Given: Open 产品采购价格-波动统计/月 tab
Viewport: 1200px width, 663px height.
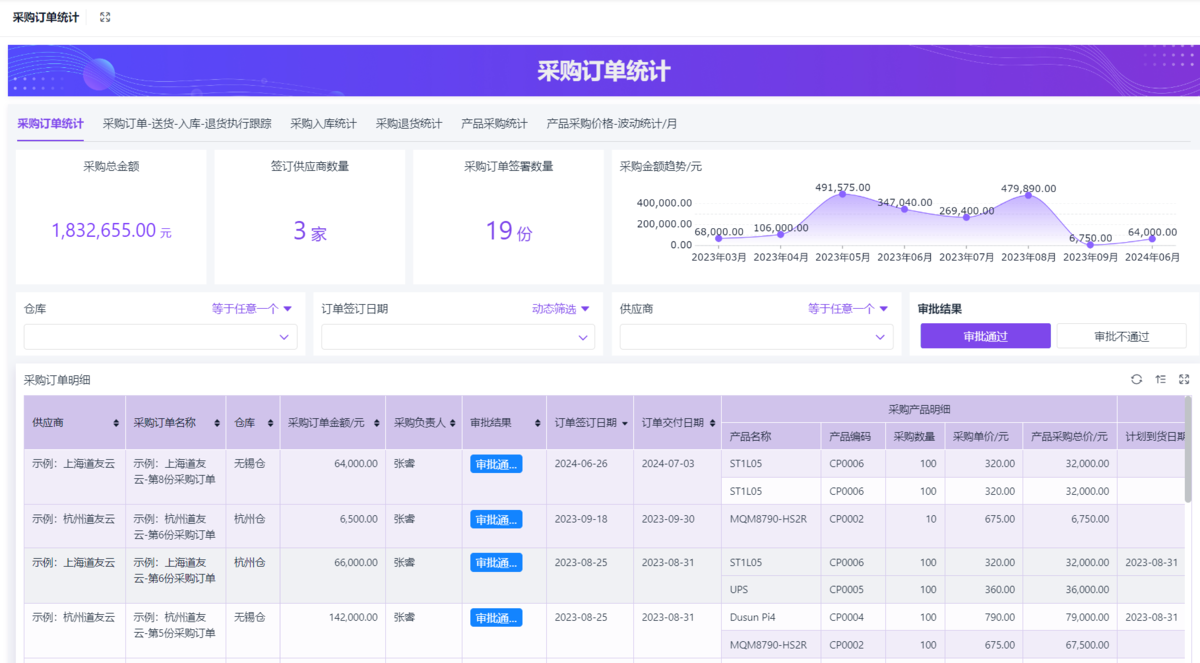Looking at the screenshot, I should pyautogui.click(x=611, y=124).
